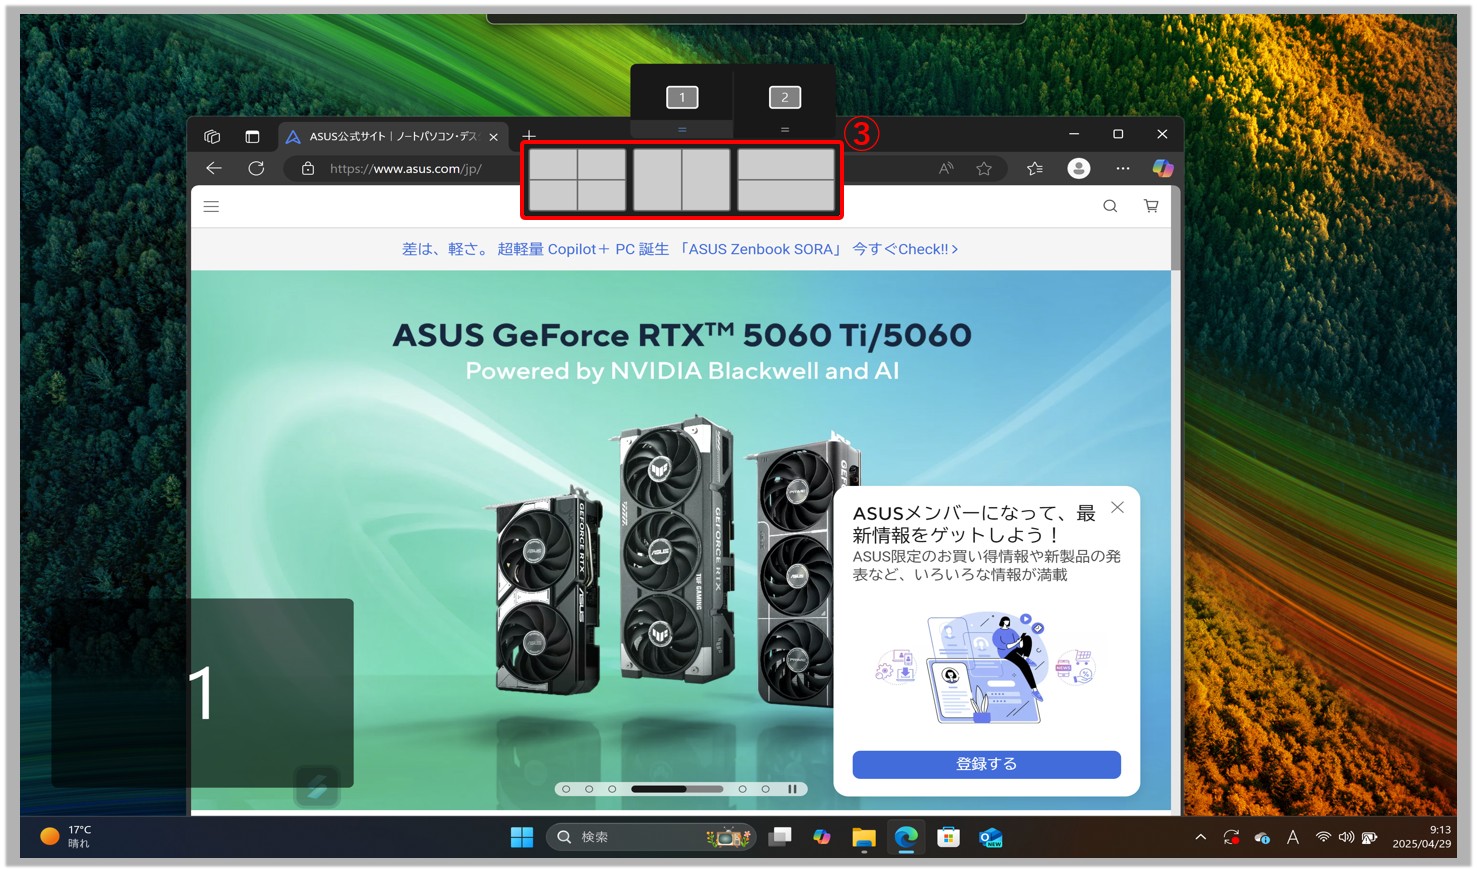Snap window to bottom-left quadrant zone
The image size is (1478, 871).
[x=553, y=195]
